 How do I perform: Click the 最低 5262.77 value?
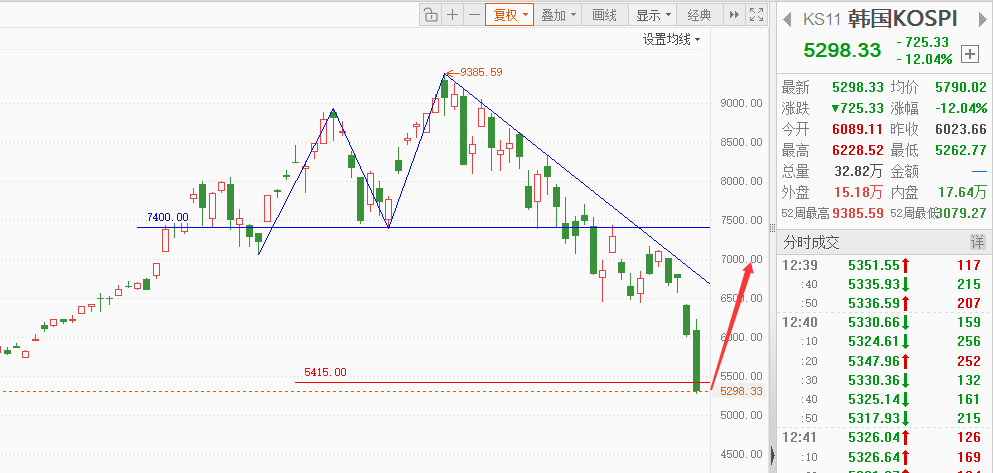tap(961, 151)
